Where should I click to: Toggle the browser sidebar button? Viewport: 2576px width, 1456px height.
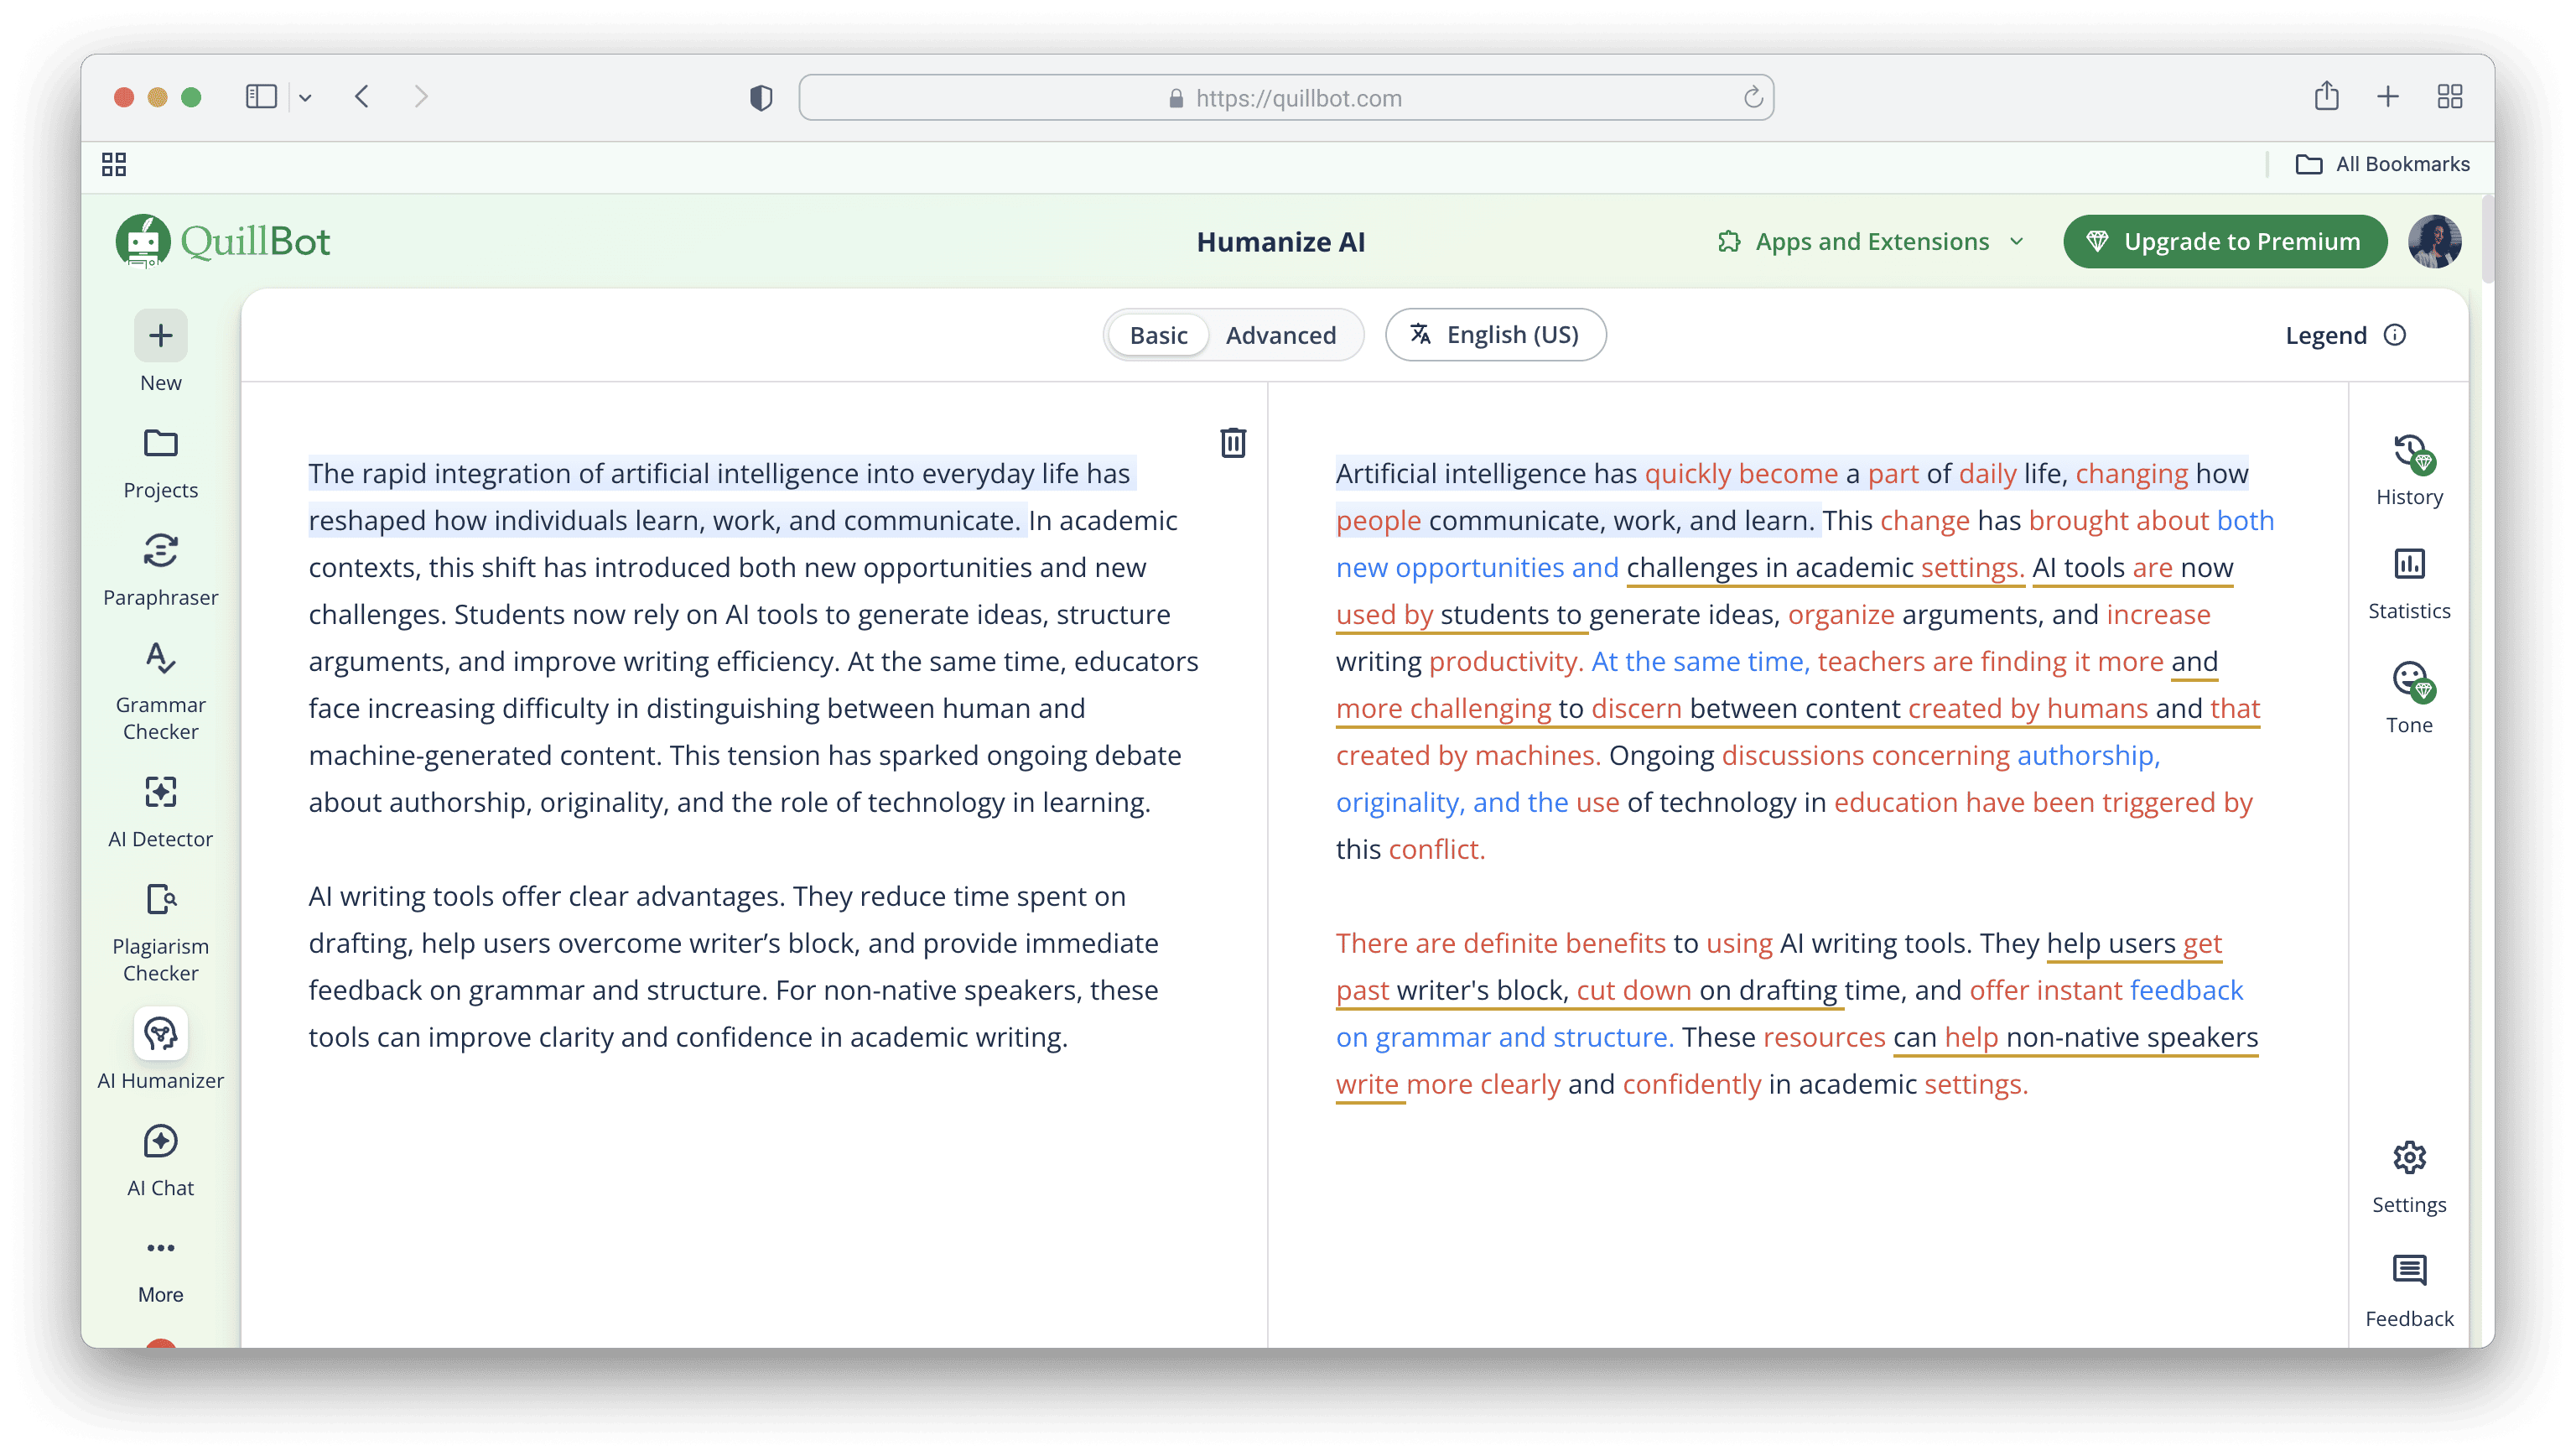pos(261,97)
